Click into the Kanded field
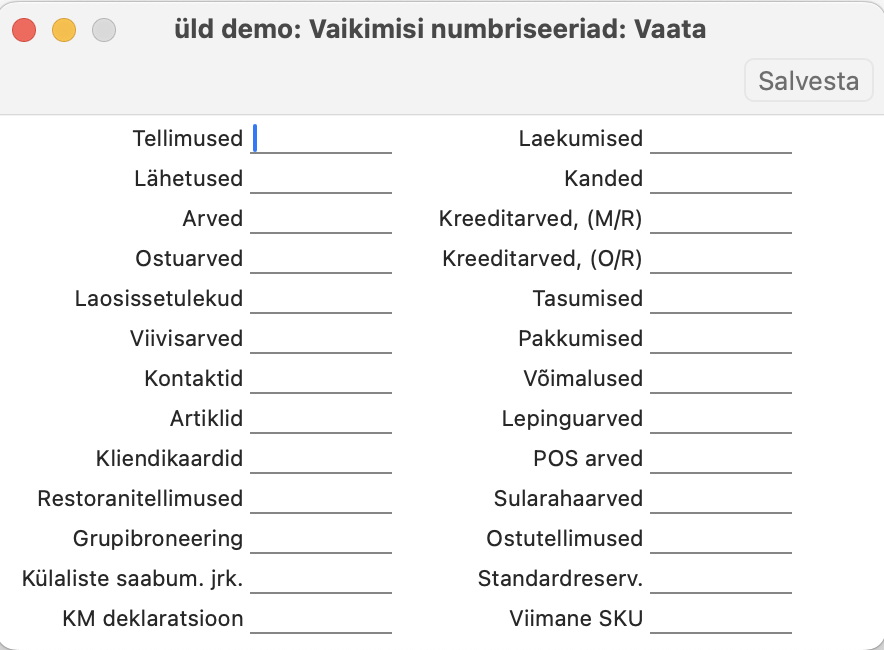The width and height of the screenshot is (884, 650). (x=720, y=179)
